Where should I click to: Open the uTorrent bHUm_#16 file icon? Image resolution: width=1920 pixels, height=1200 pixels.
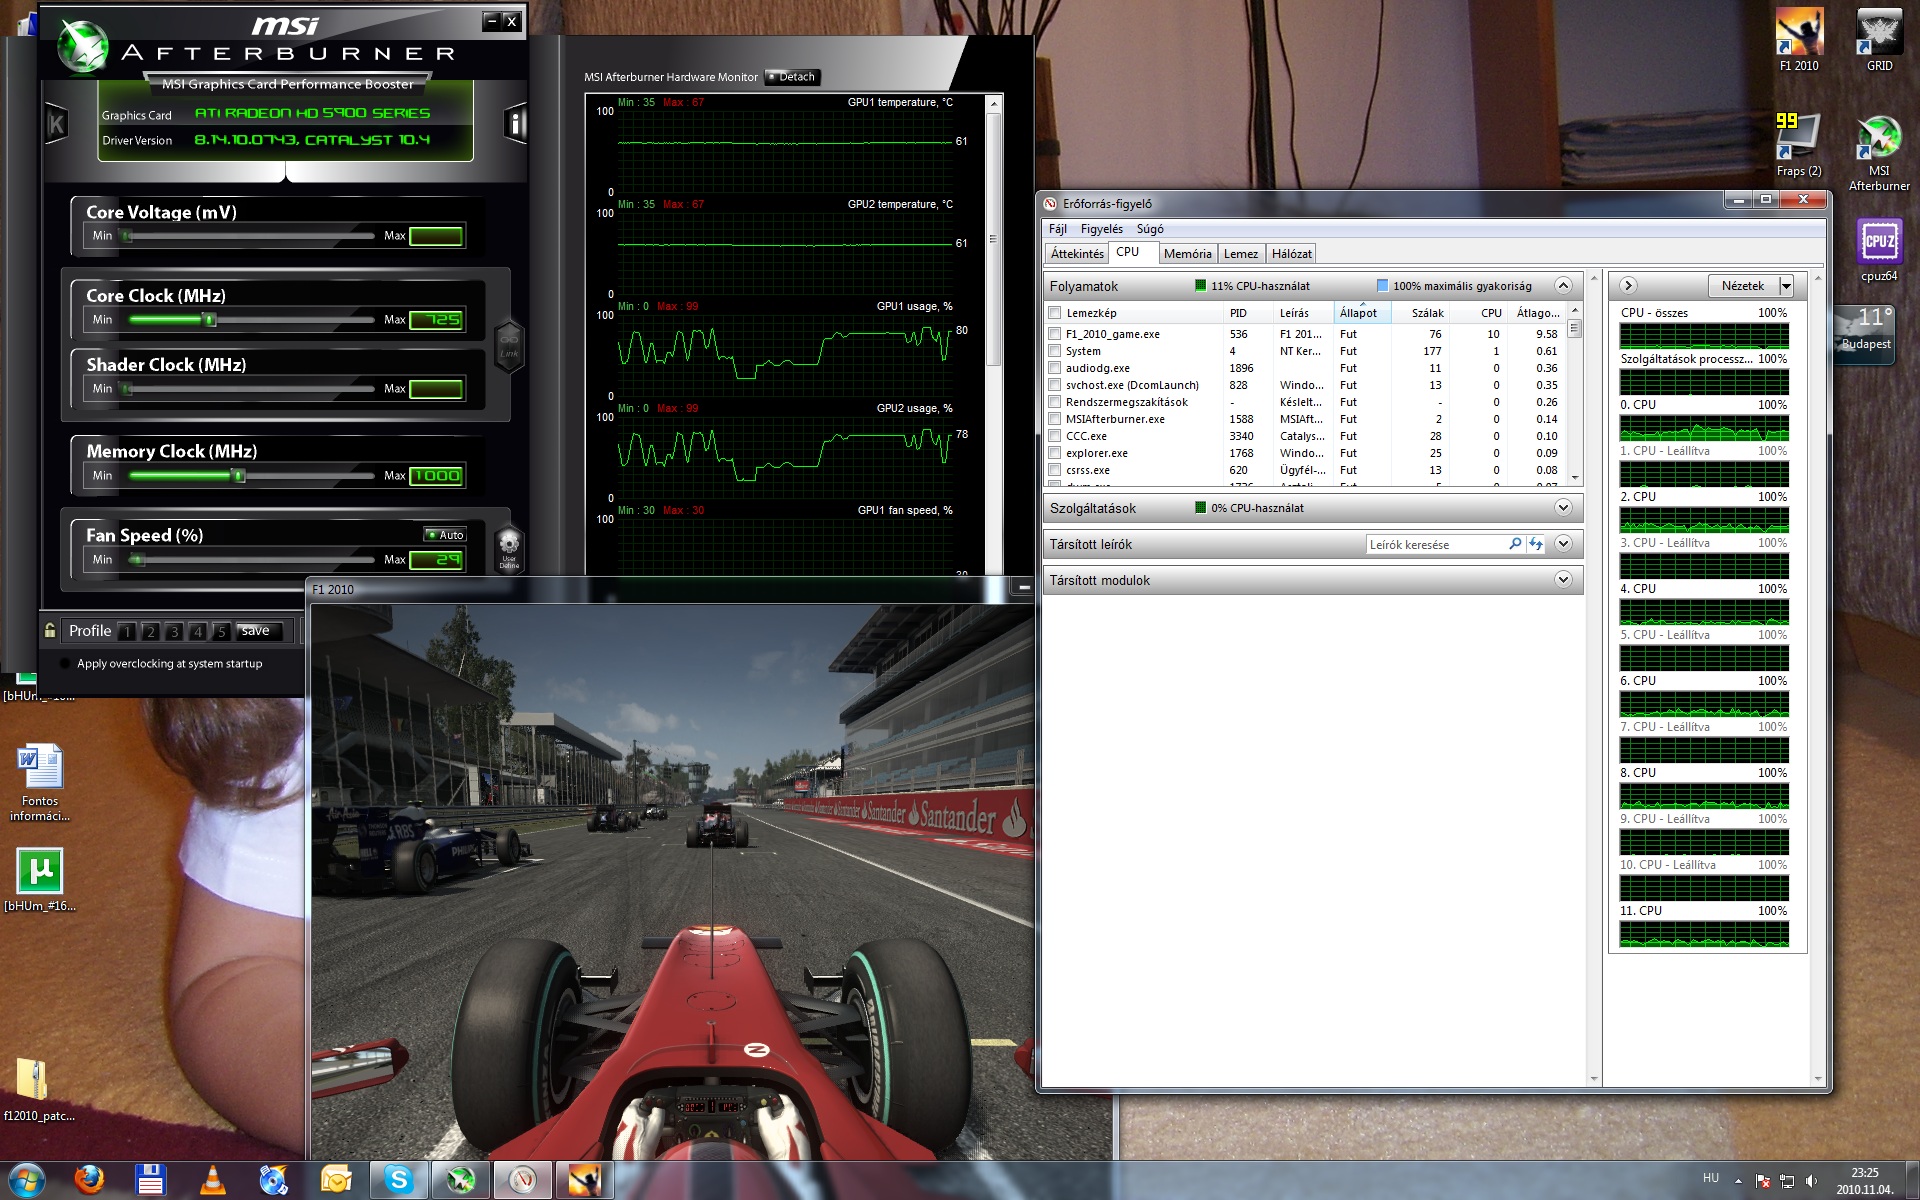pyautogui.click(x=40, y=880)
